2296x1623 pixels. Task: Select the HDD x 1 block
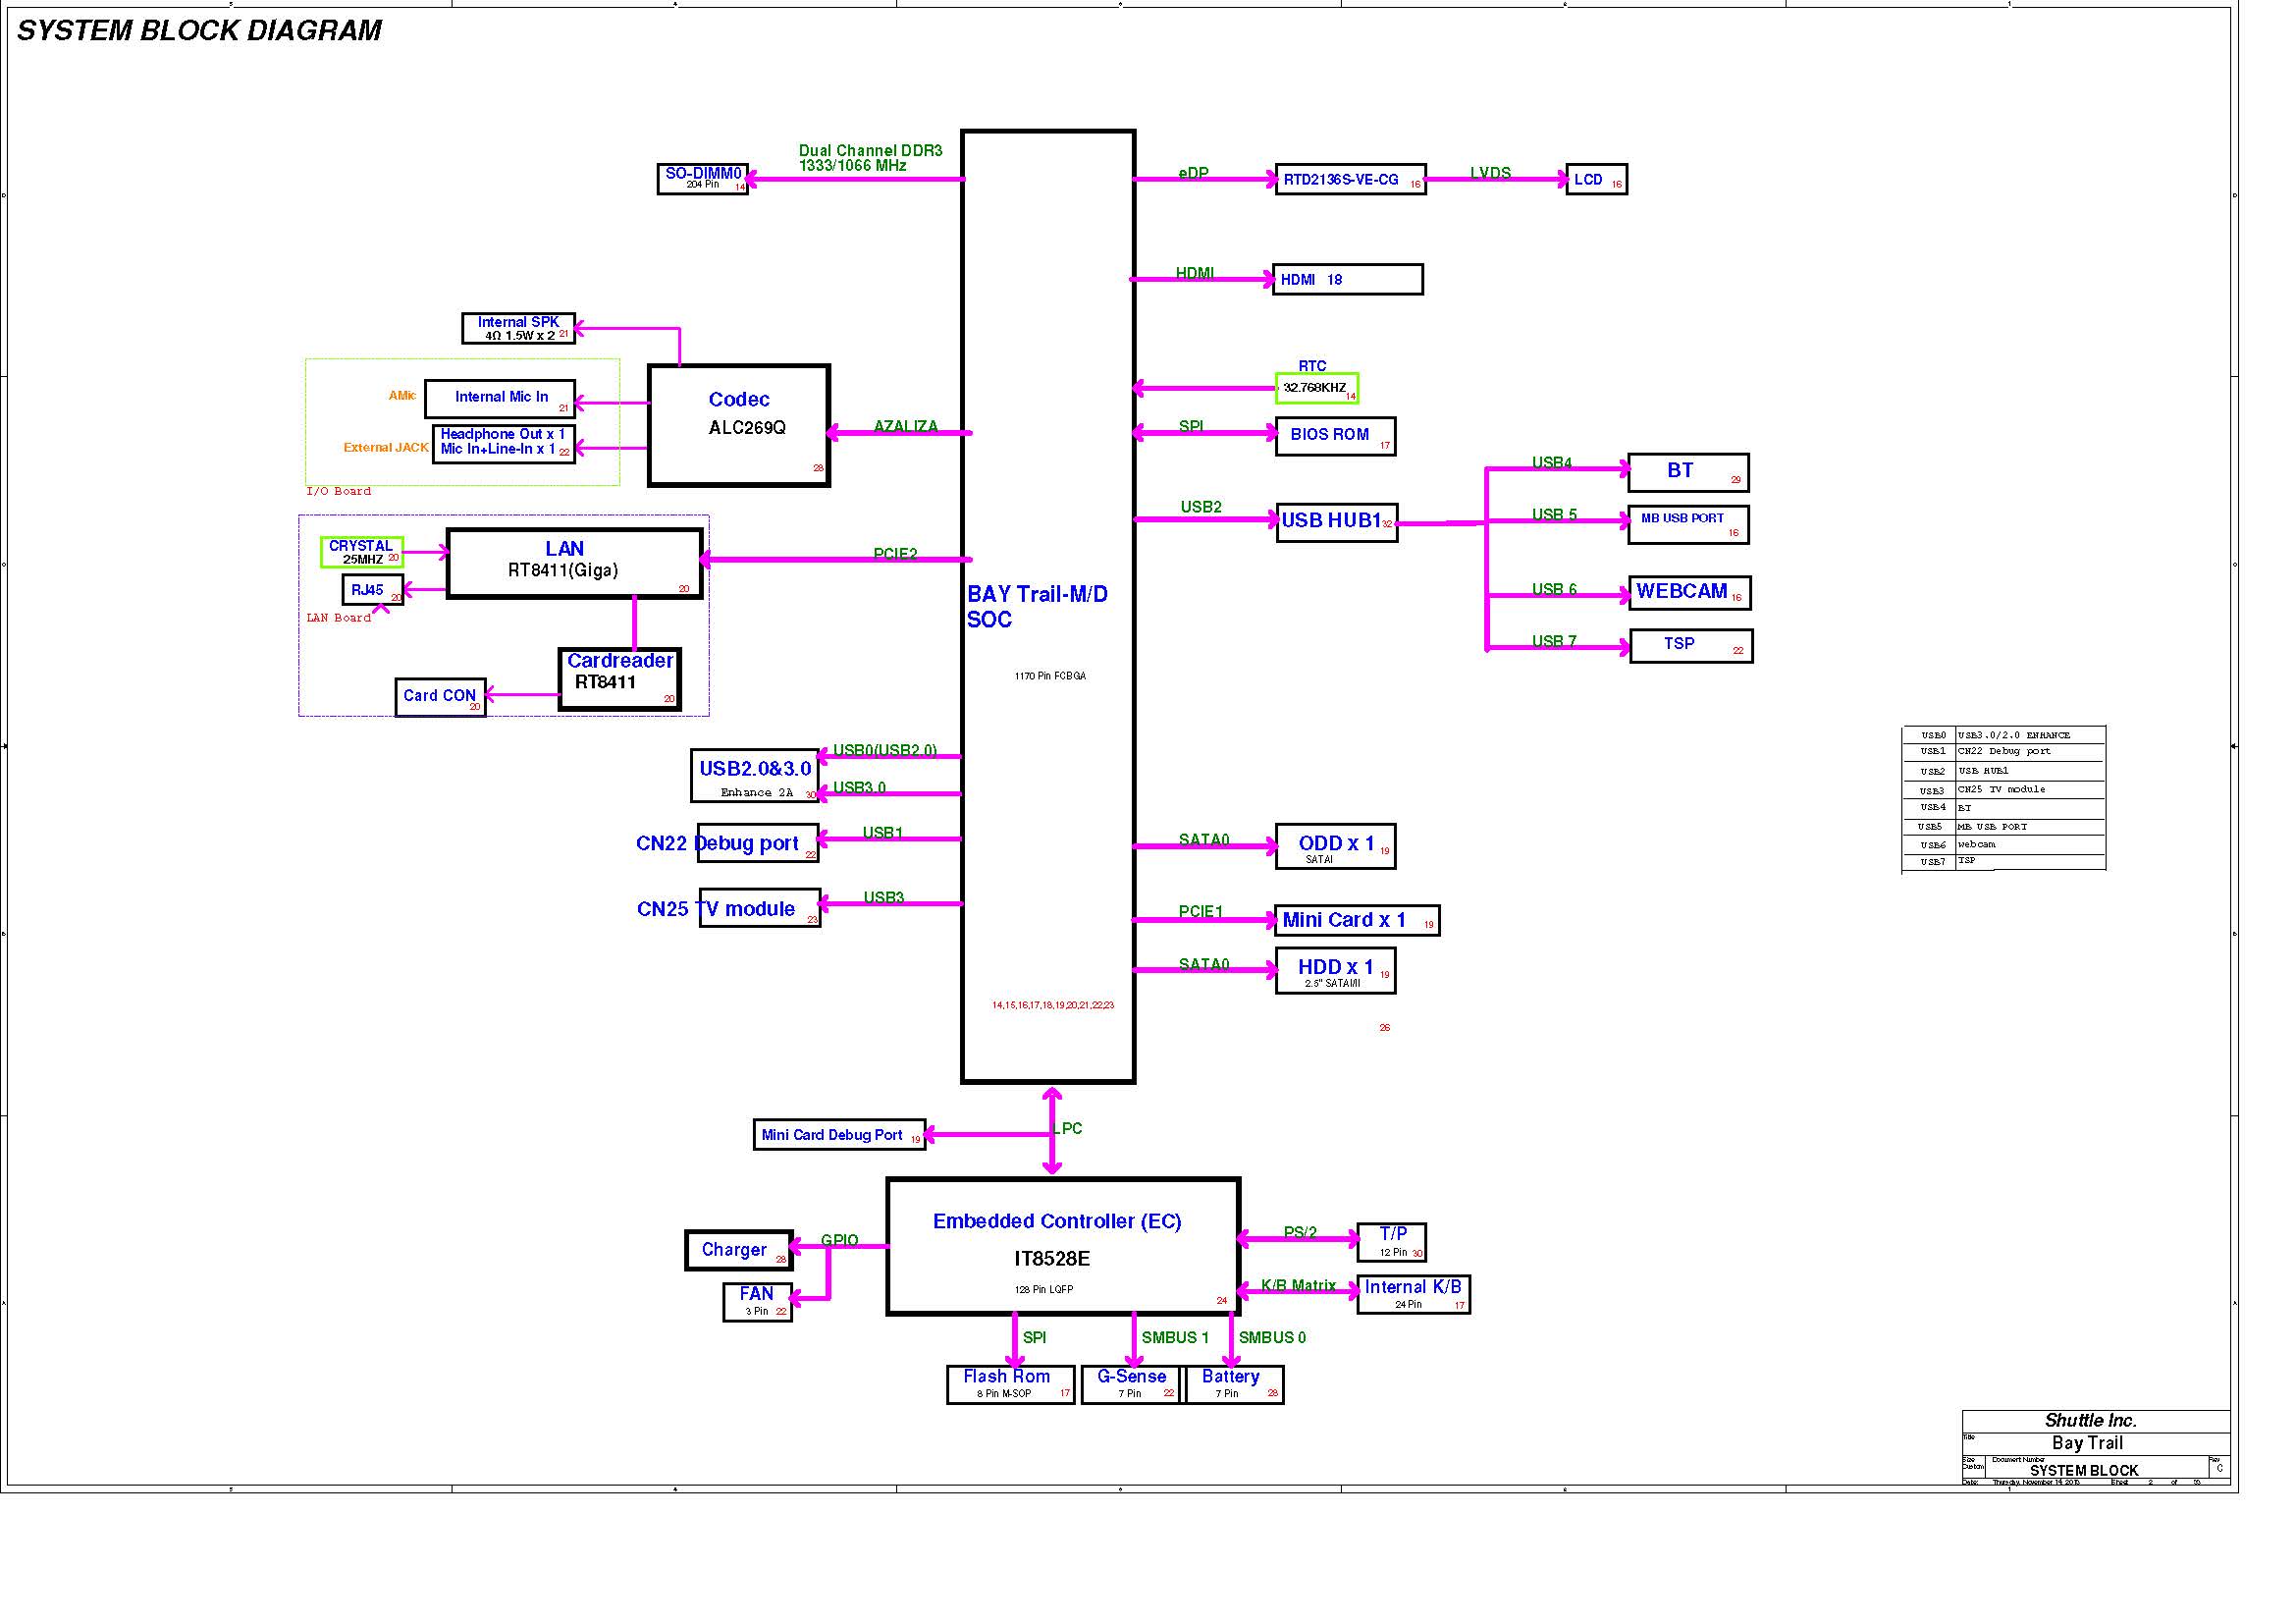[1335, 970]
